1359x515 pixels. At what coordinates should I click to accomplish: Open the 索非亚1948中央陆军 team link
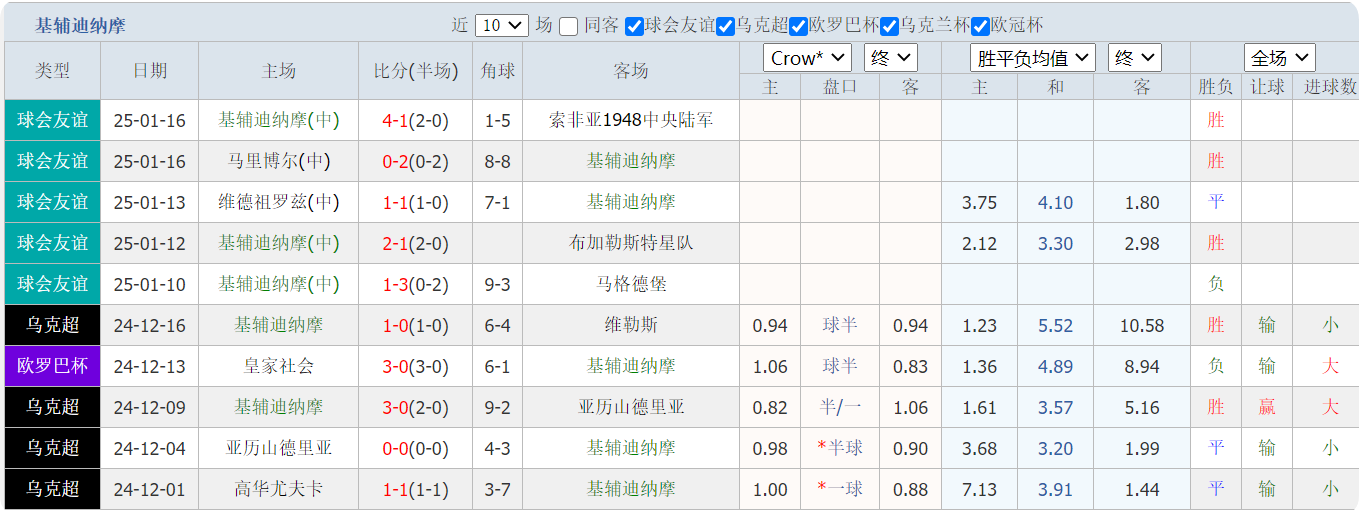pos(631,121)
